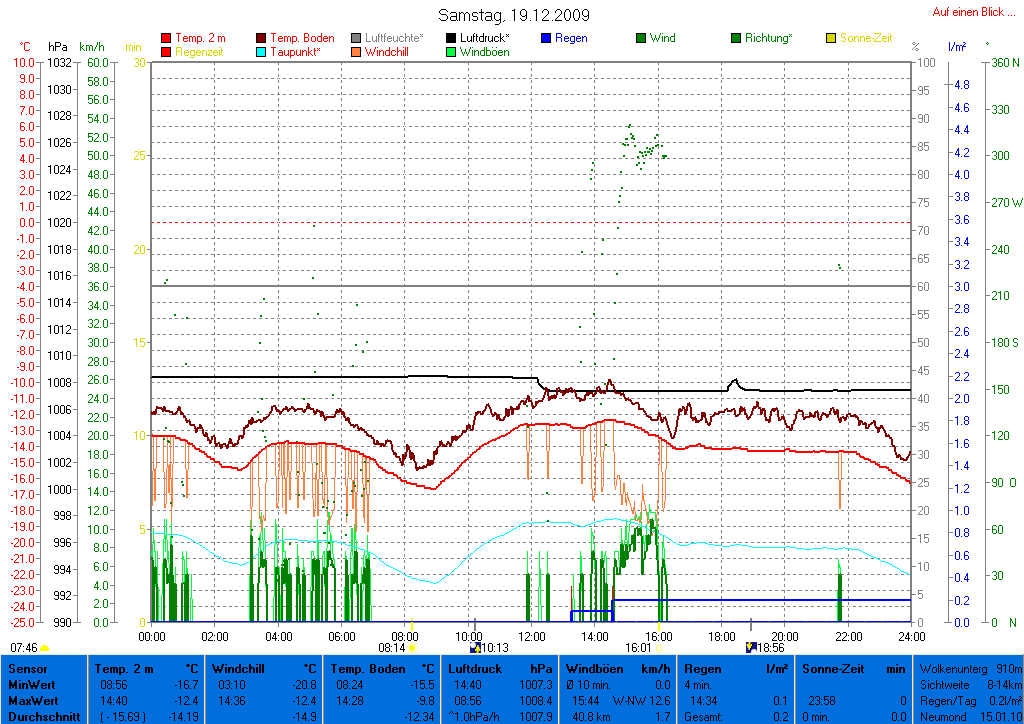Click the cyan Taupunkt legend icon
This screenshot has height=724, width=1024.
(x=262, y=52)
